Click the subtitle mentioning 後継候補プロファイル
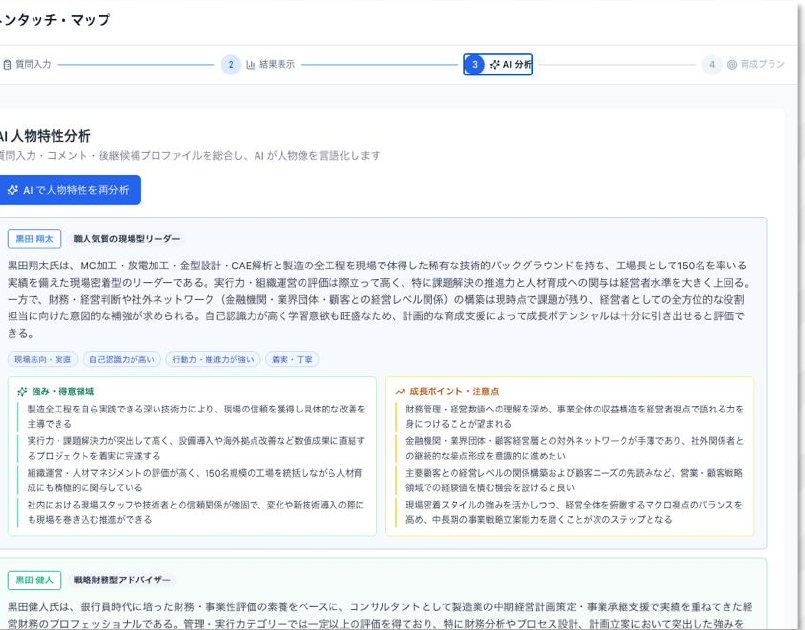Image resolution: width=805 pixels, height=630 pixels. tap(190, 156)
